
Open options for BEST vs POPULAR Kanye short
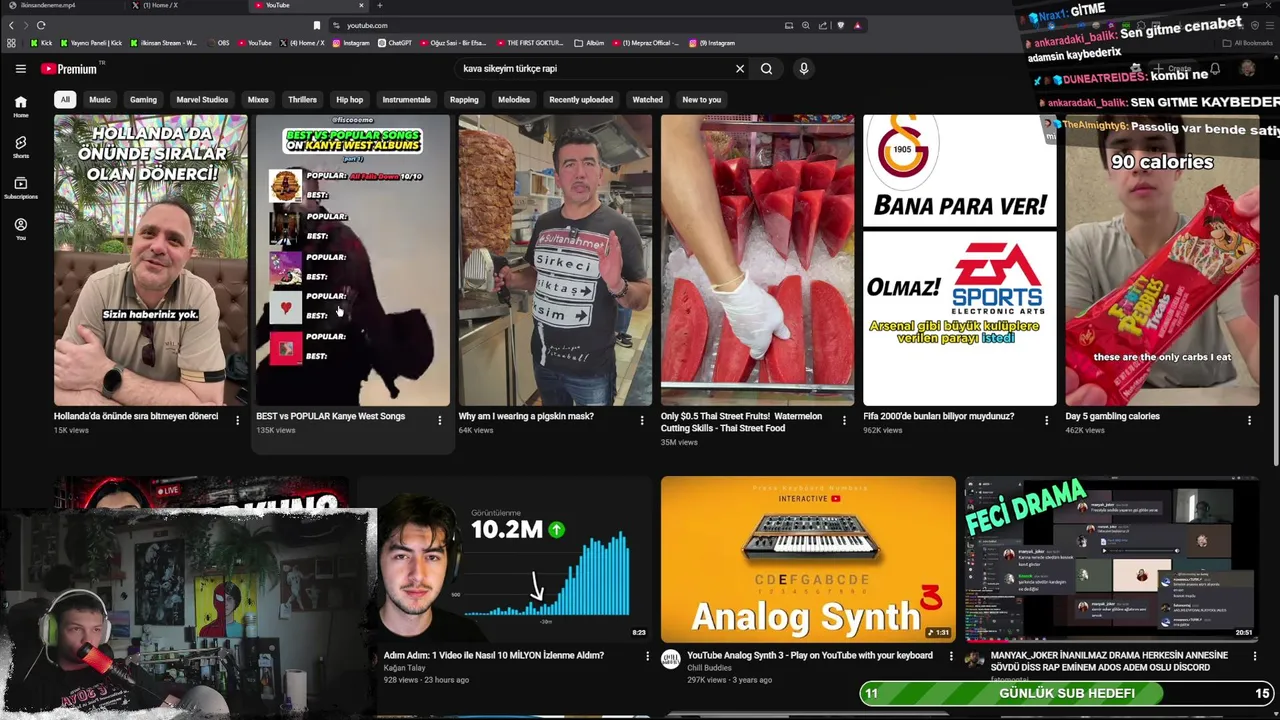pyautogui.click(x=439, y=420)
